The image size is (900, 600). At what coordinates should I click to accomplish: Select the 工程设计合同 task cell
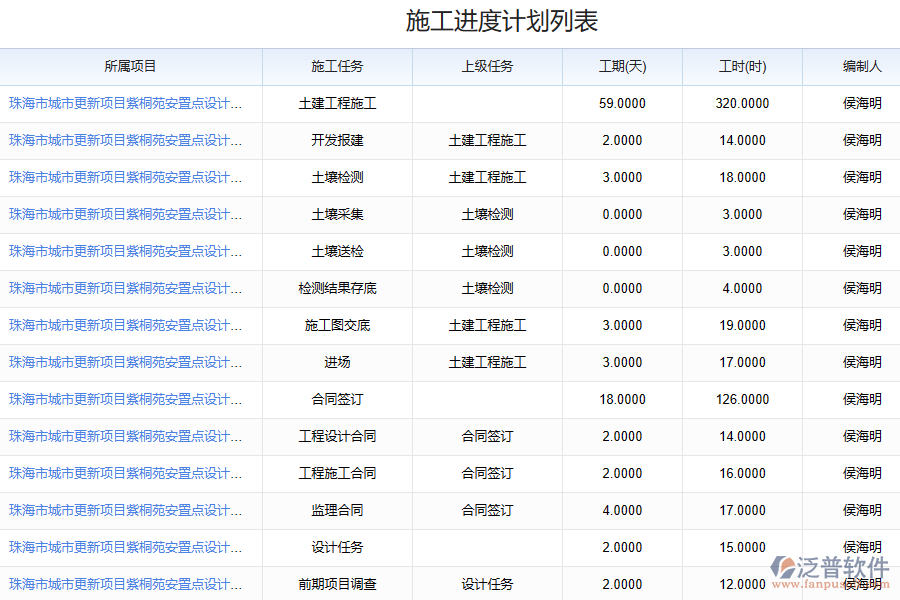(337, 437)
